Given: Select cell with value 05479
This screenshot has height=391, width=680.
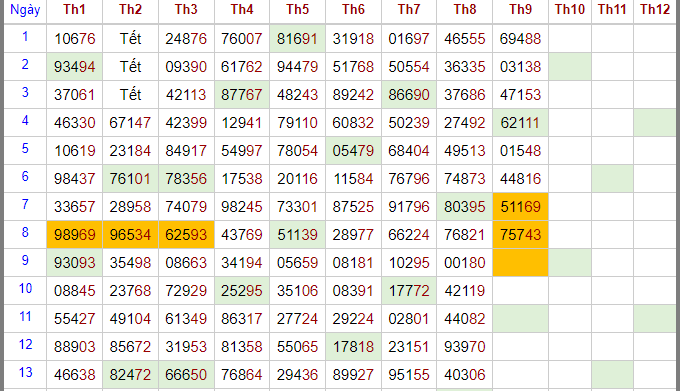Looking at the screenshot, I should point(353,151).
